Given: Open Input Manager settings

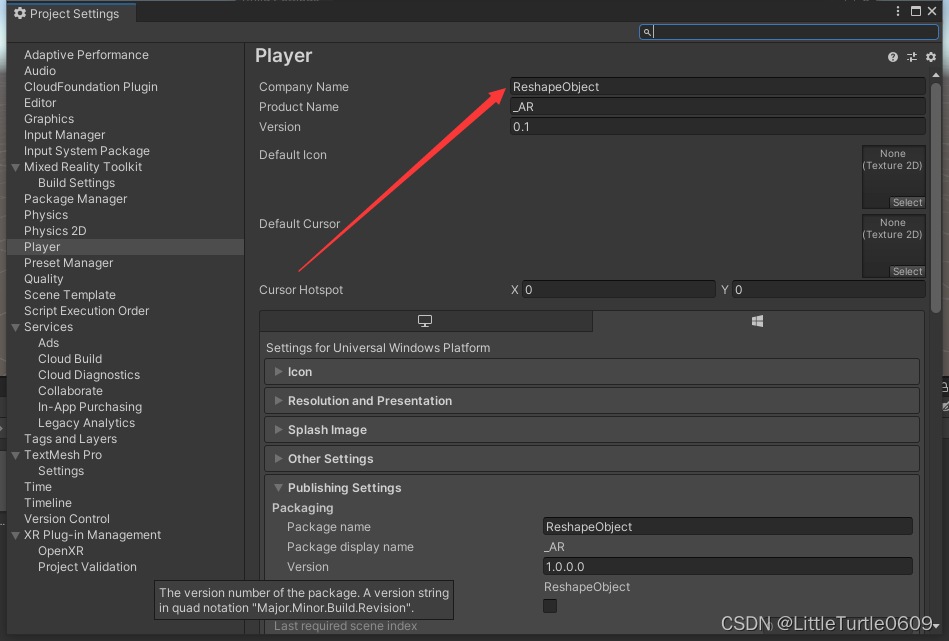Looking at the screenshot, I should pos(64,135).
